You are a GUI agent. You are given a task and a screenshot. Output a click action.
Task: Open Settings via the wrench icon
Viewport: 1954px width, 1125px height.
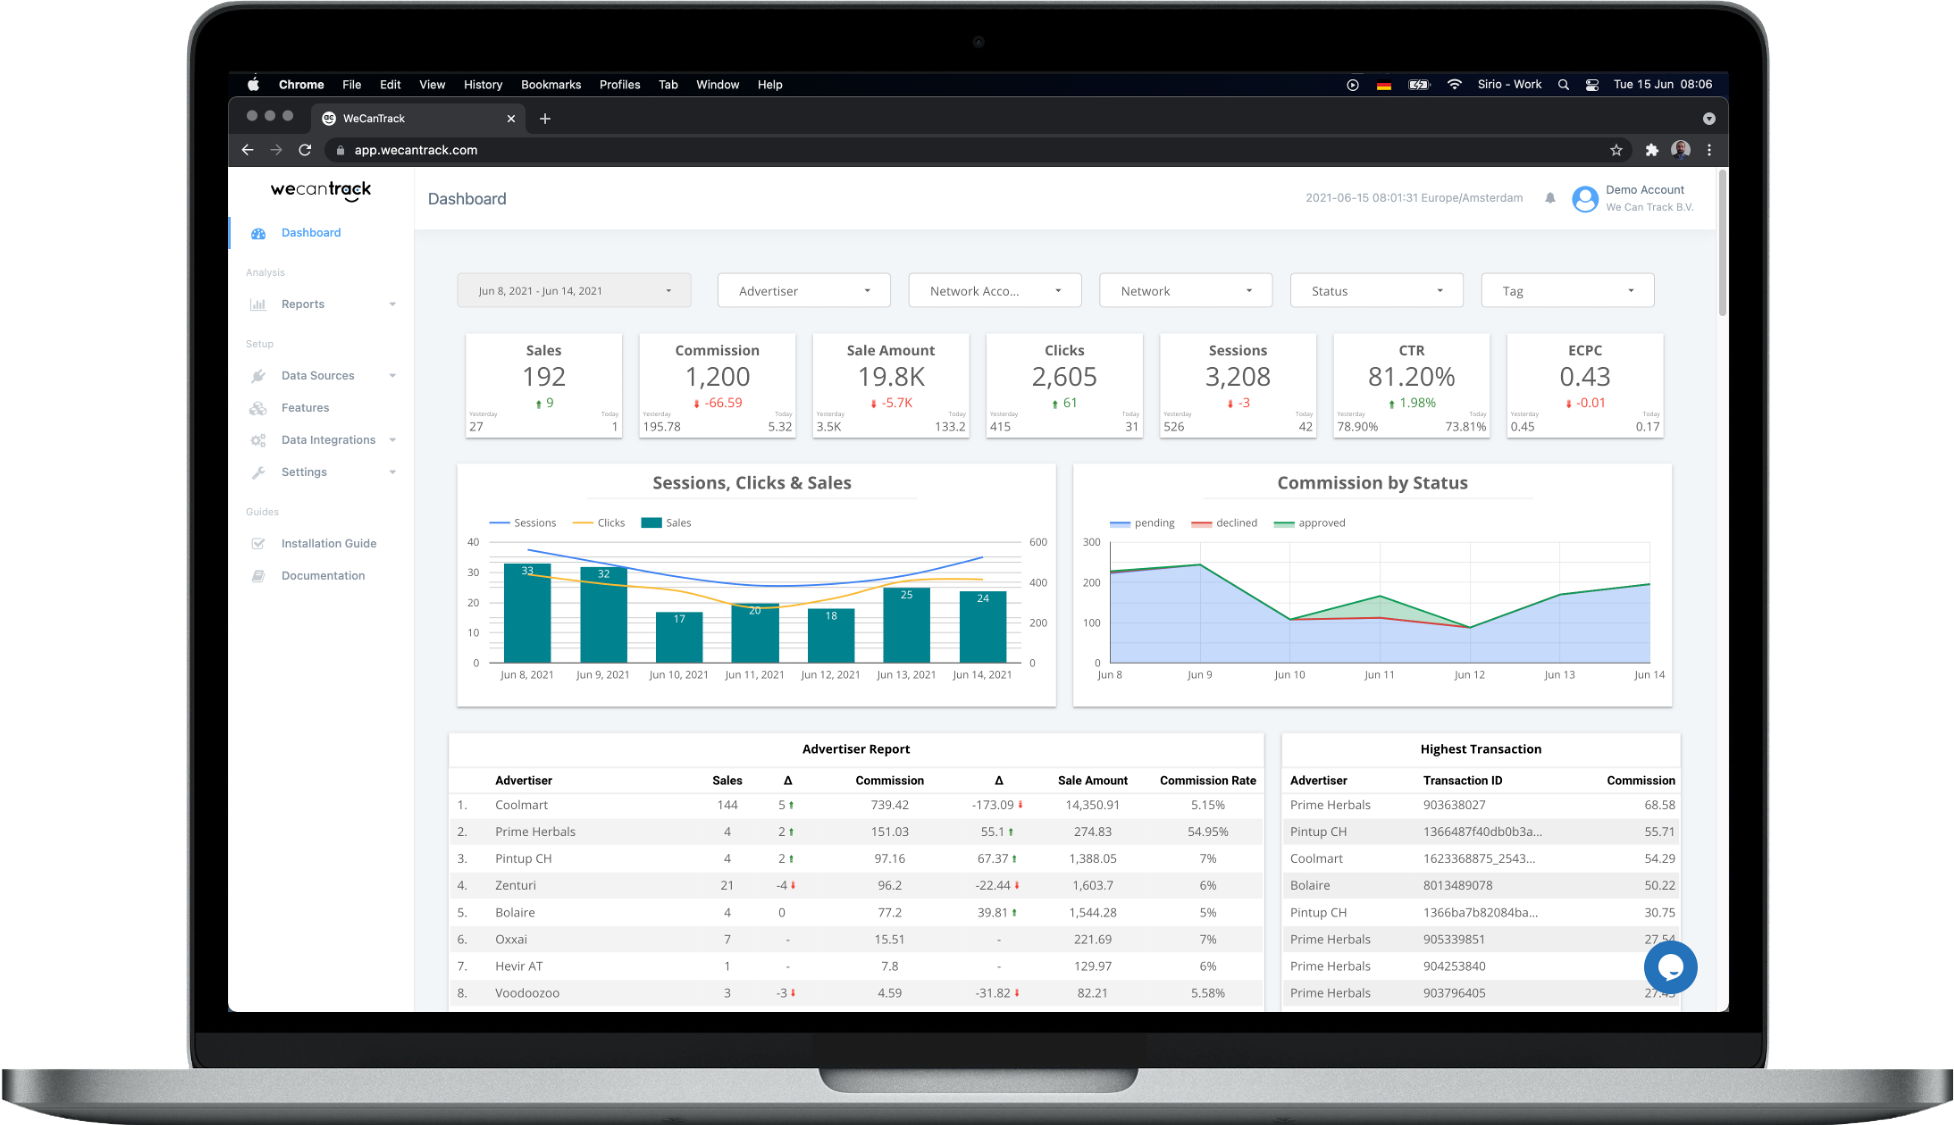pyautogui.click(x=260, y=472)
